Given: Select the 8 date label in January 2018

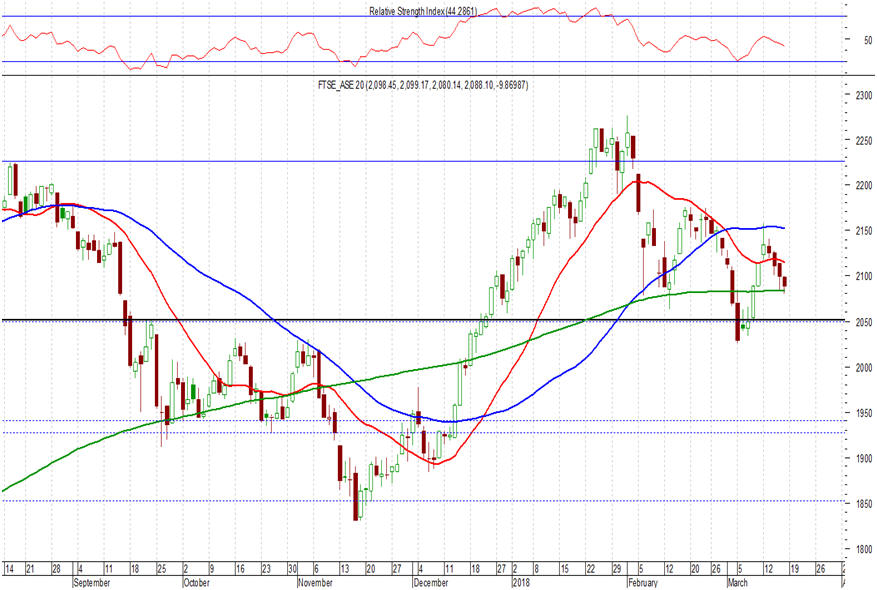Looking at the screenshot, I should pos(536,569).
